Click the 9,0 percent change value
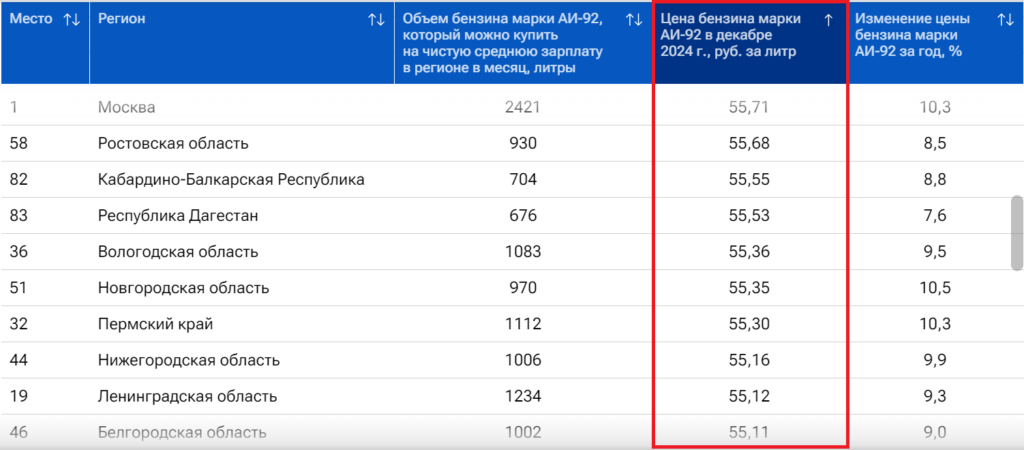Screen dimensions: 1024x450 [x=935, y=432]
